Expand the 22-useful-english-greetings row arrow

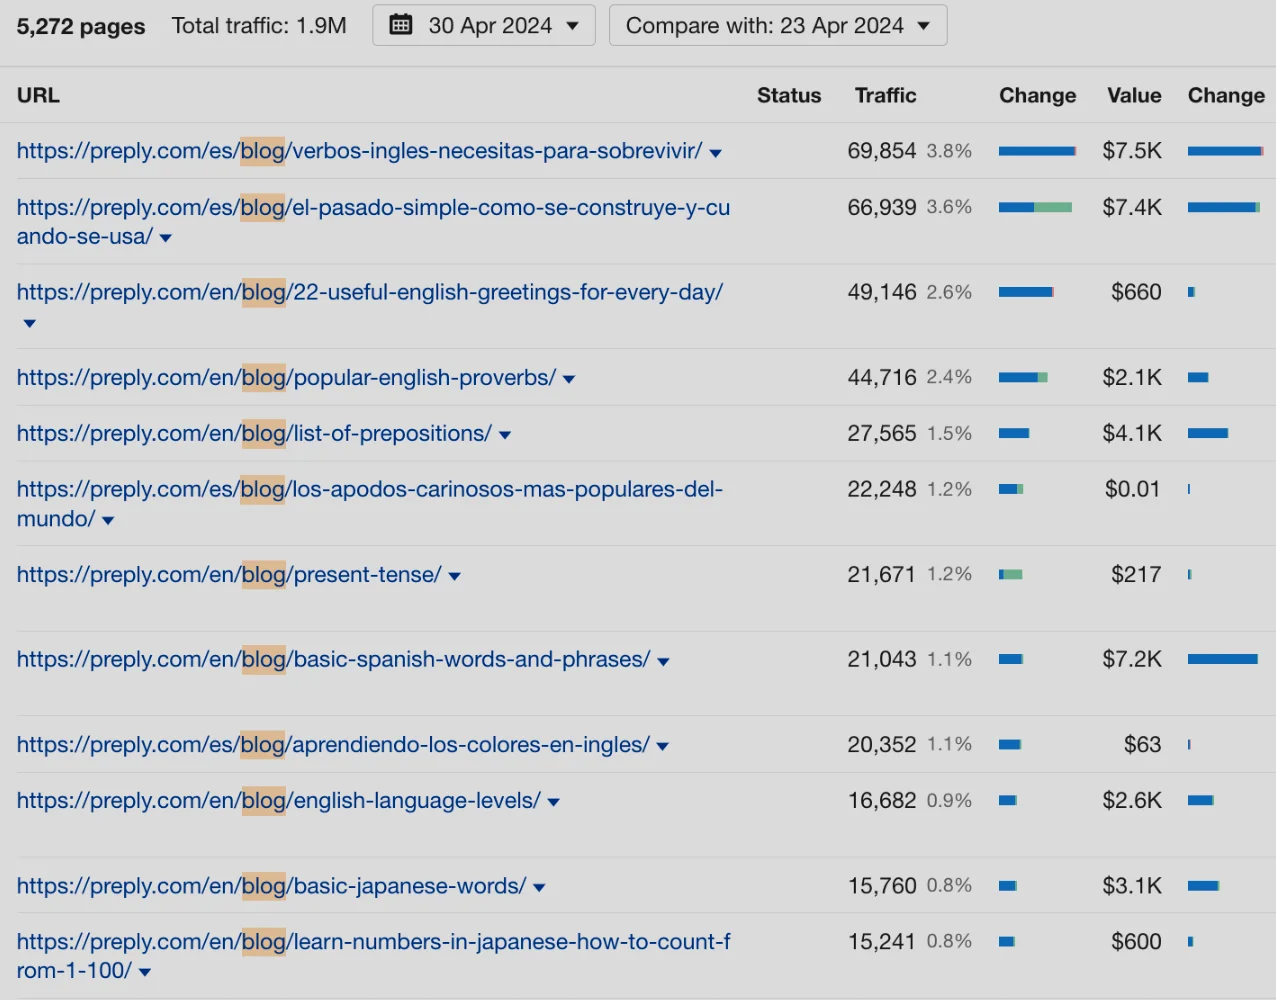(28, 323)
